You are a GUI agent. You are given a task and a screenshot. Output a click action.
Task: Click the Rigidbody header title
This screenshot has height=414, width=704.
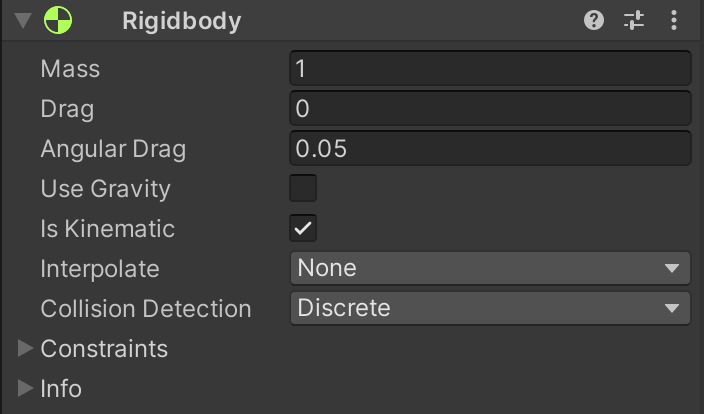pyautogui.click(x=181, y=20)
